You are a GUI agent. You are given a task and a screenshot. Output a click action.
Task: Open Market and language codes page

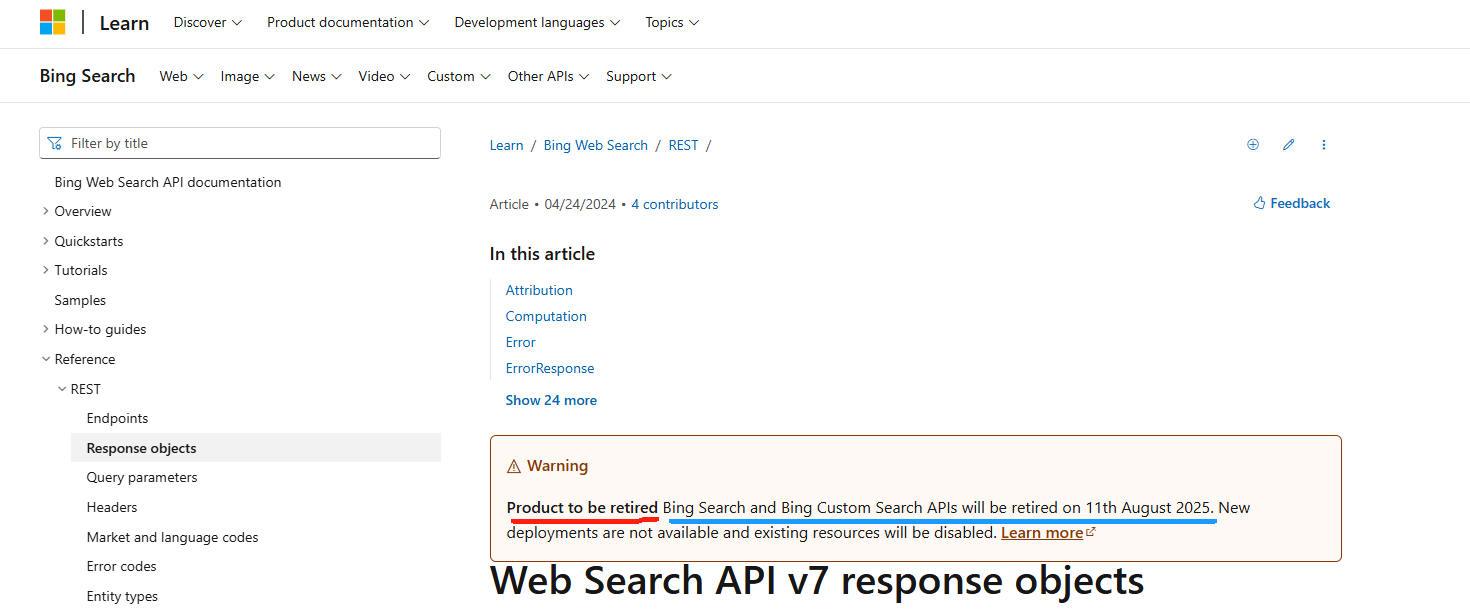[x=172, y=537]
